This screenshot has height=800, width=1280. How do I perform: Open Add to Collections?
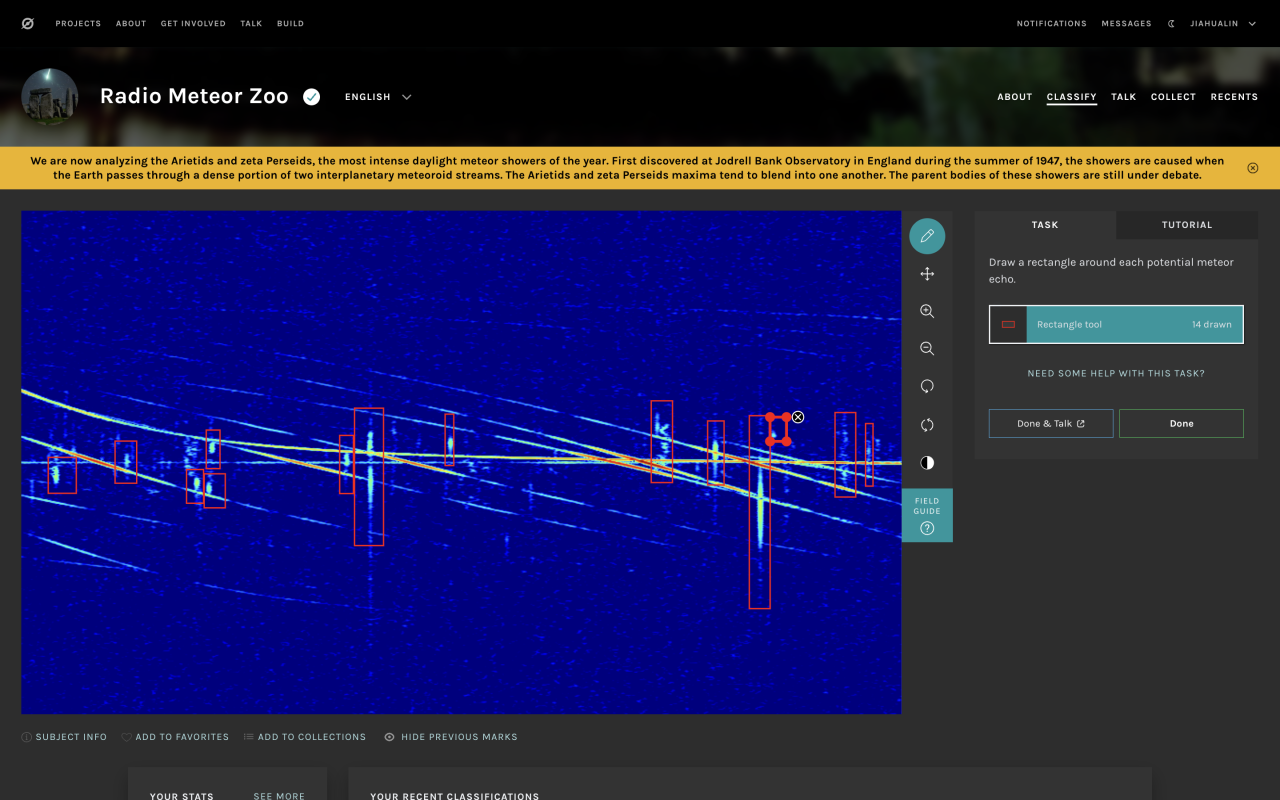coord(304,737)
